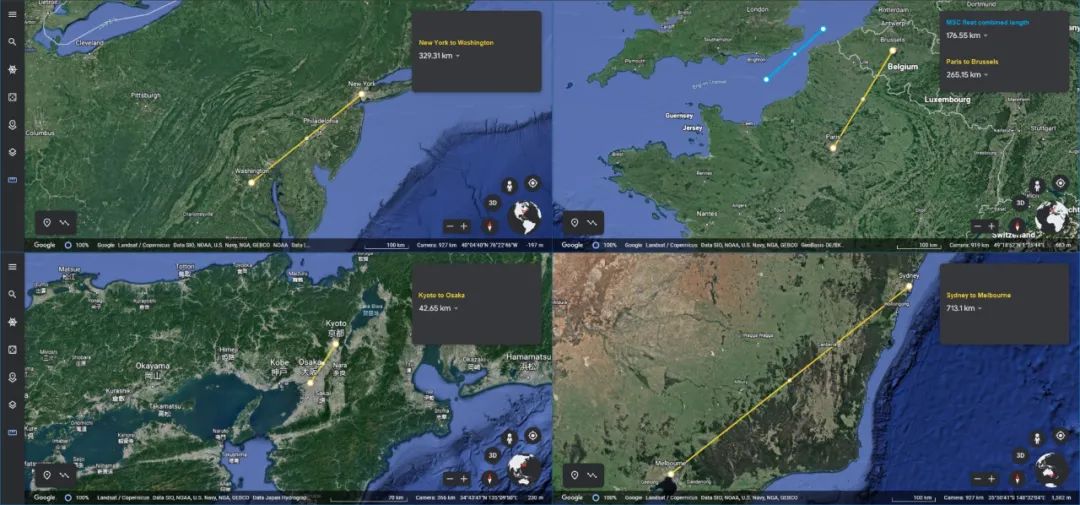Click the draw line icon in the Sydney map

click(x=592, y=475)
